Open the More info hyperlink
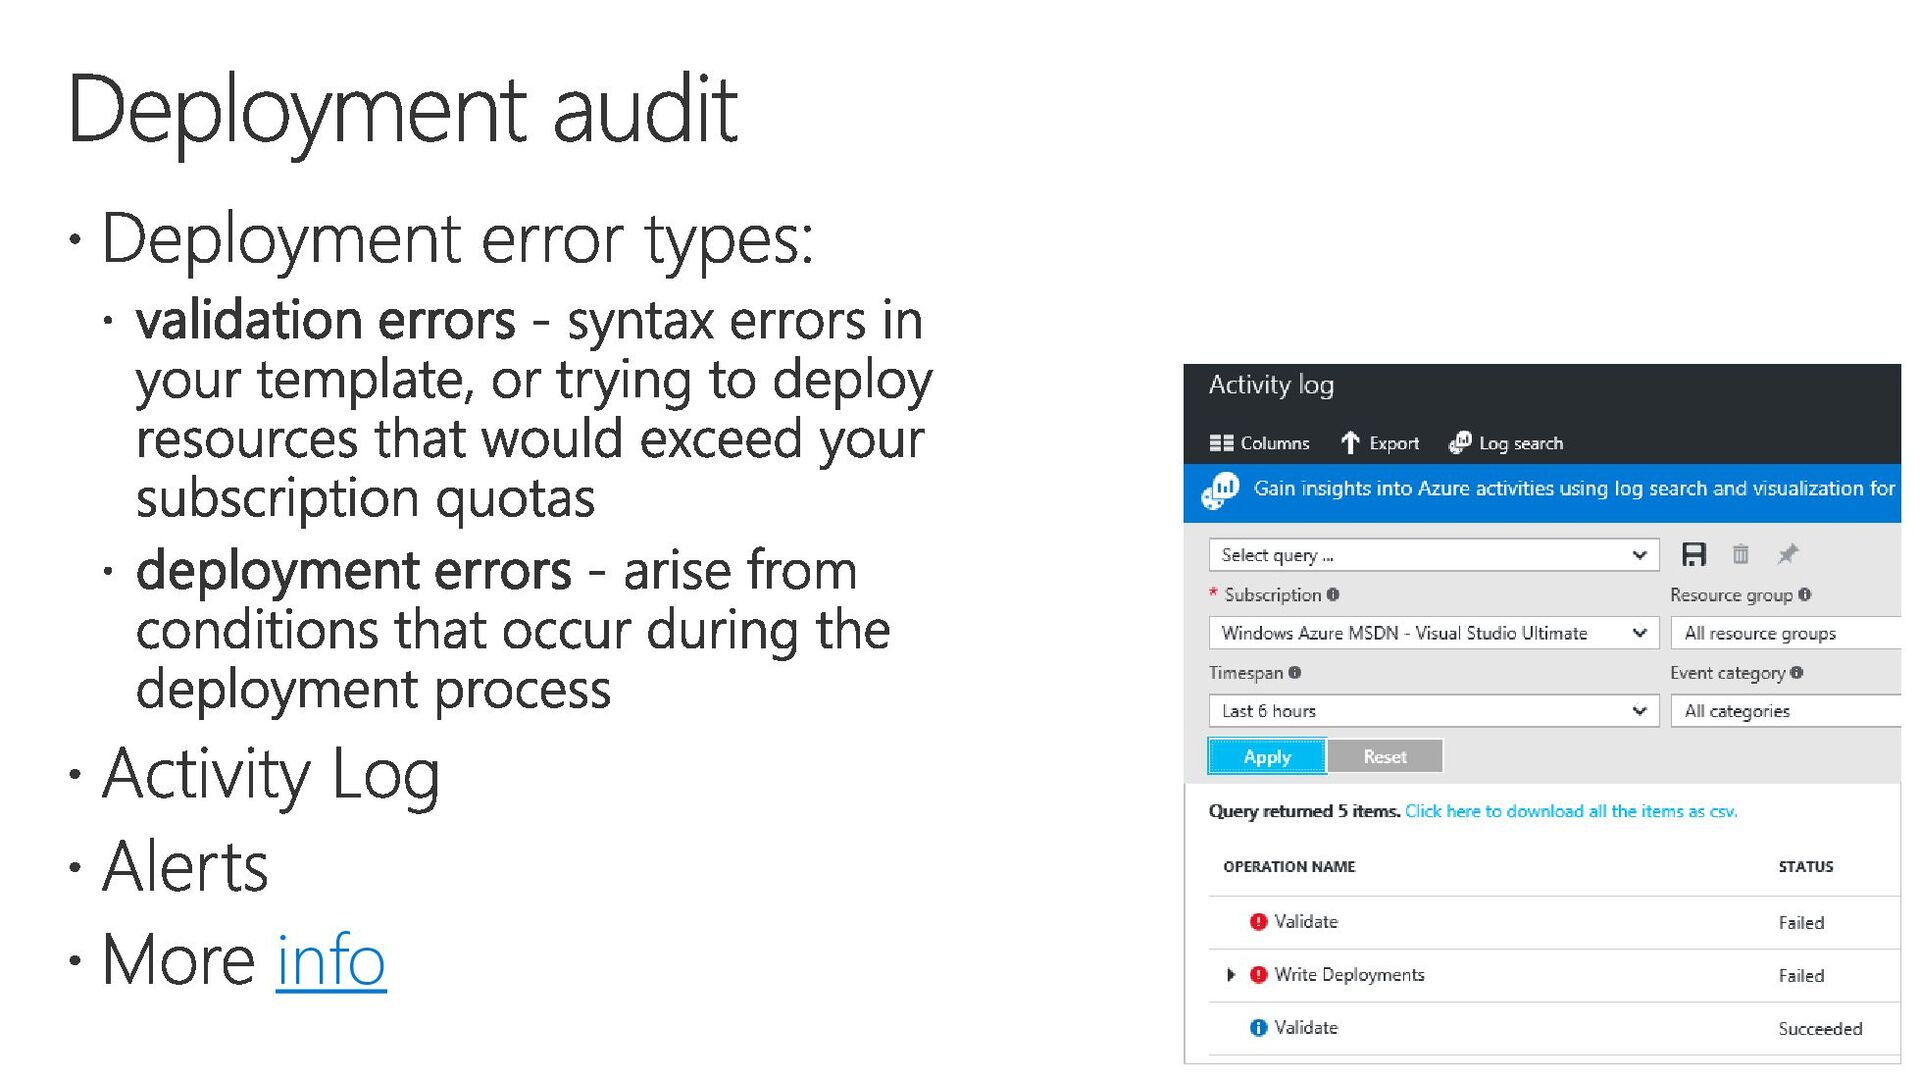 [x=330, y=960]
